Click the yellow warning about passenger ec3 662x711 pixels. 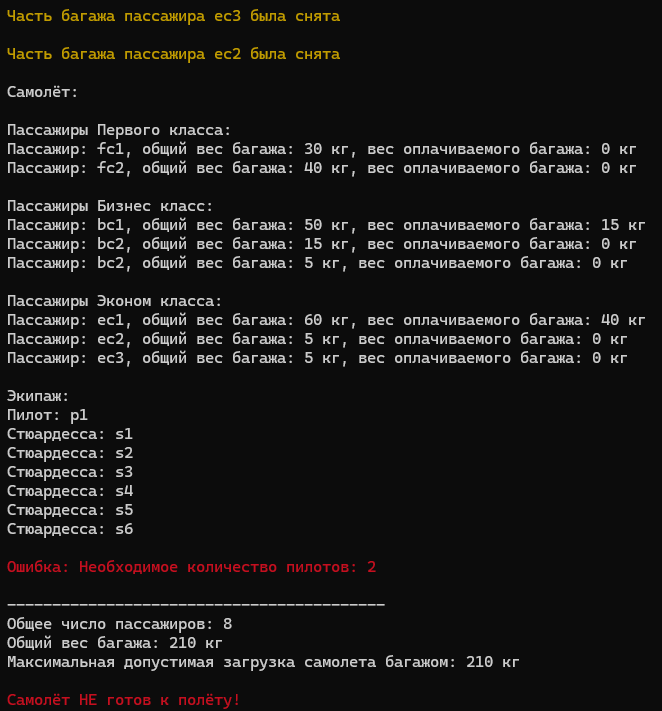point(173,16)
